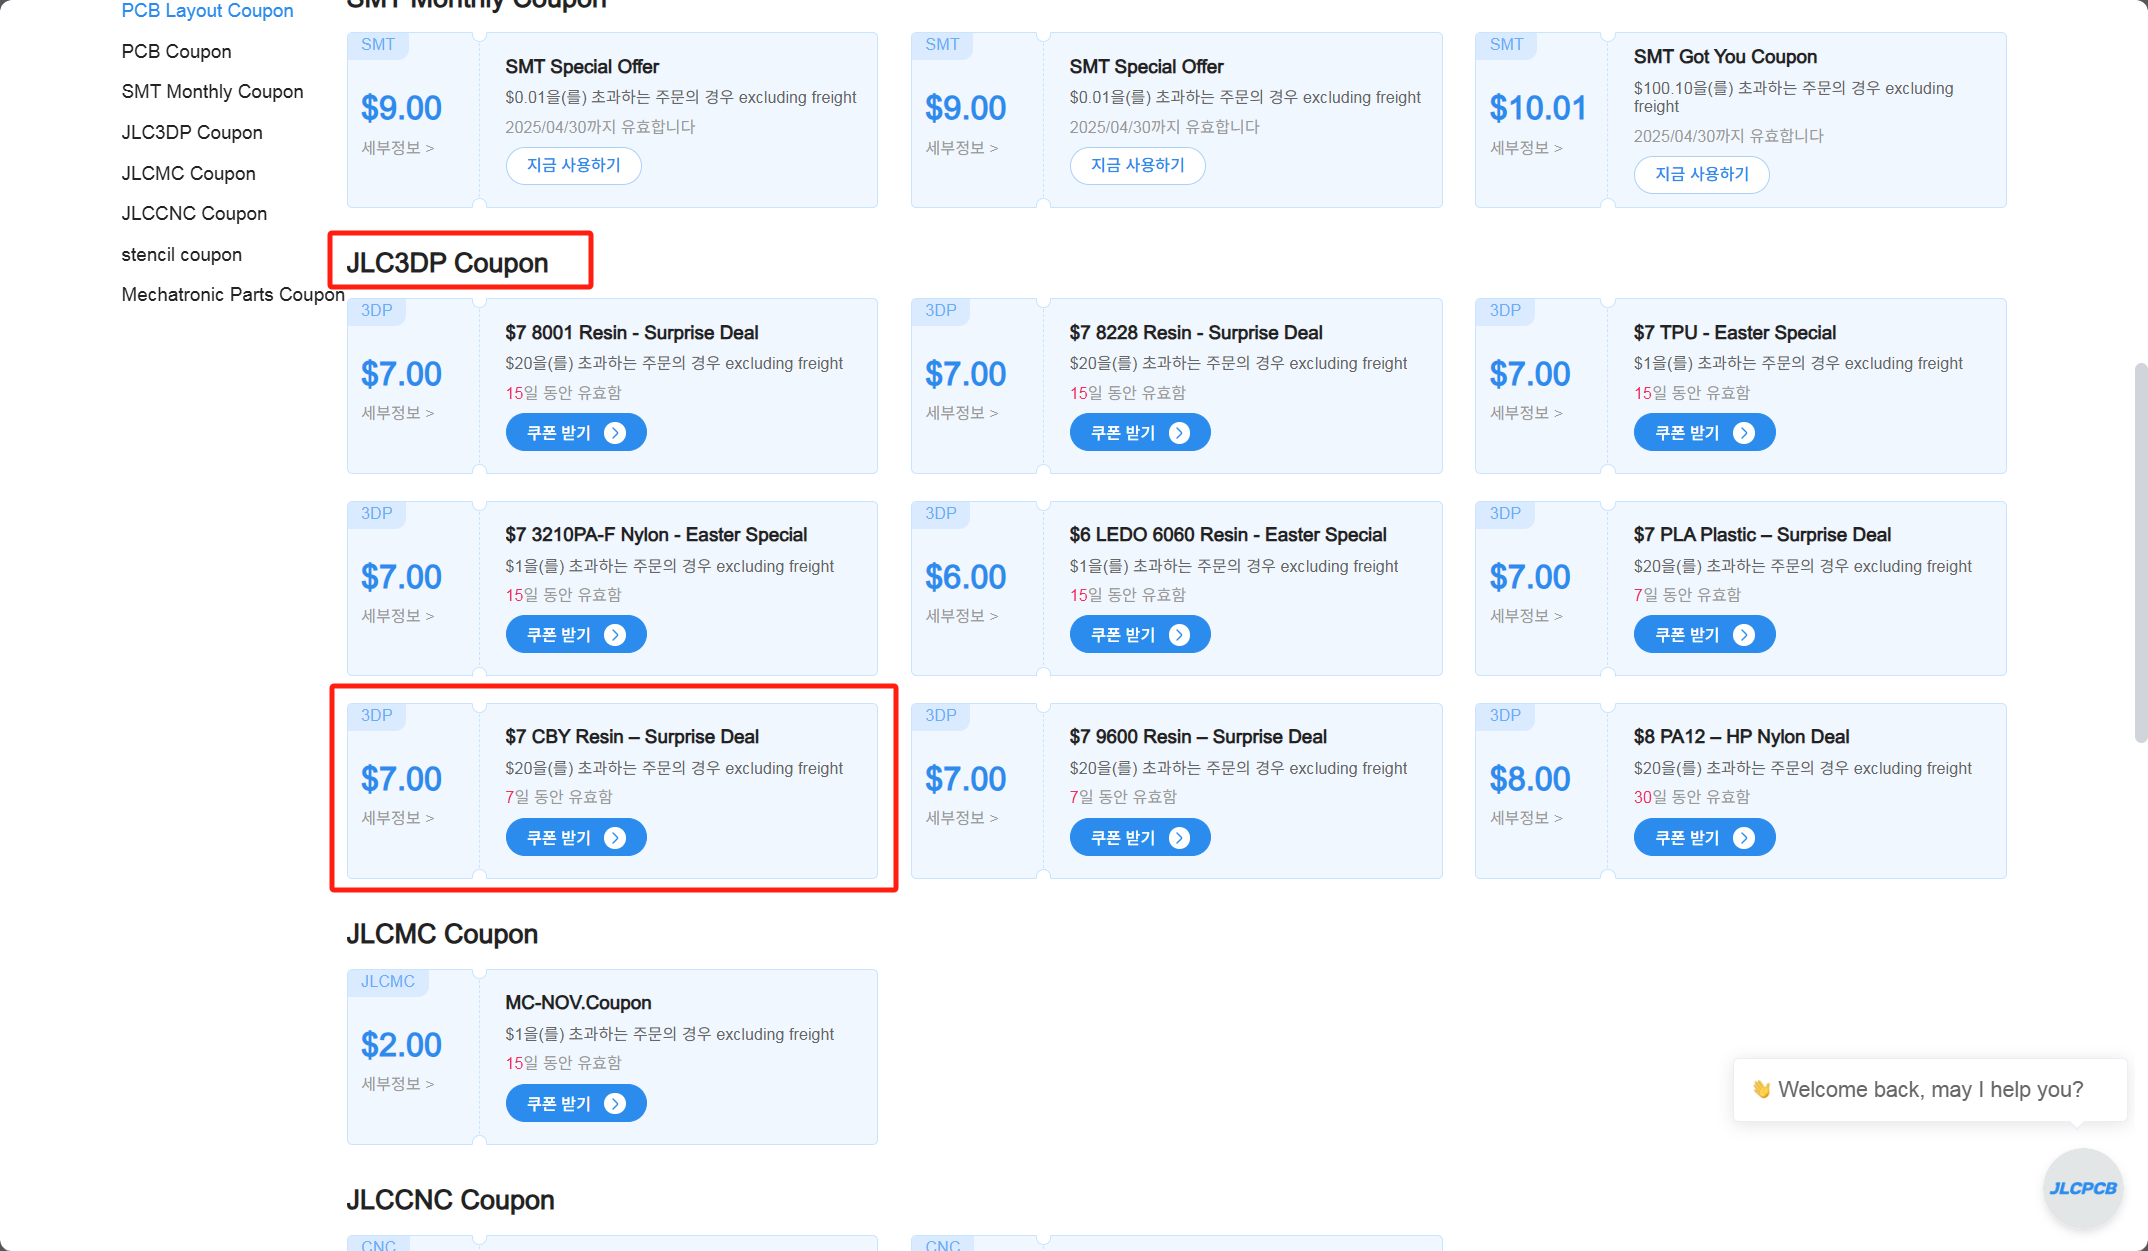View details of $8.00 PA12 coupon
The width and height of the screenshot is (2148, 1251).
pos(1526,818)
